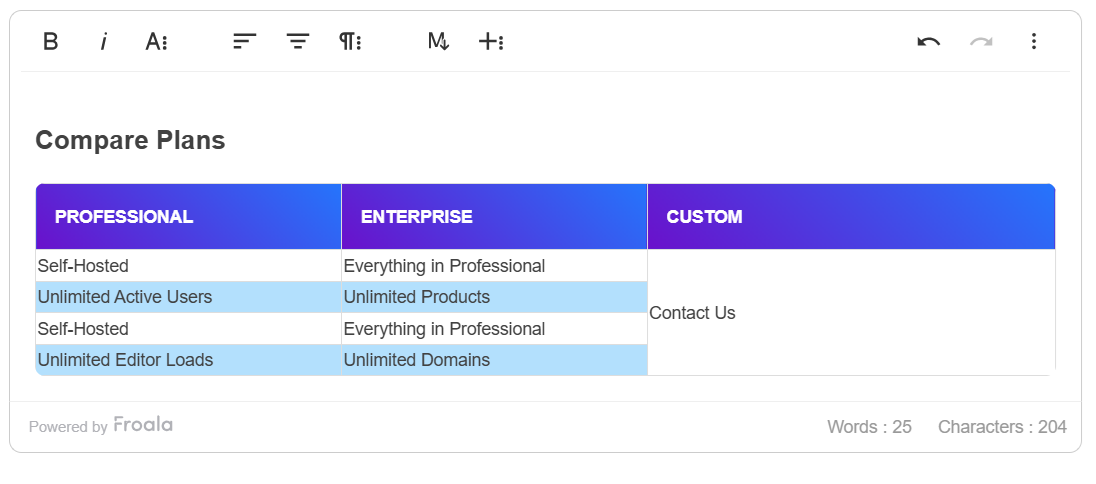
Task: Expand the insert more rich options
Action: pyautogui.click(x=490, y=41)
